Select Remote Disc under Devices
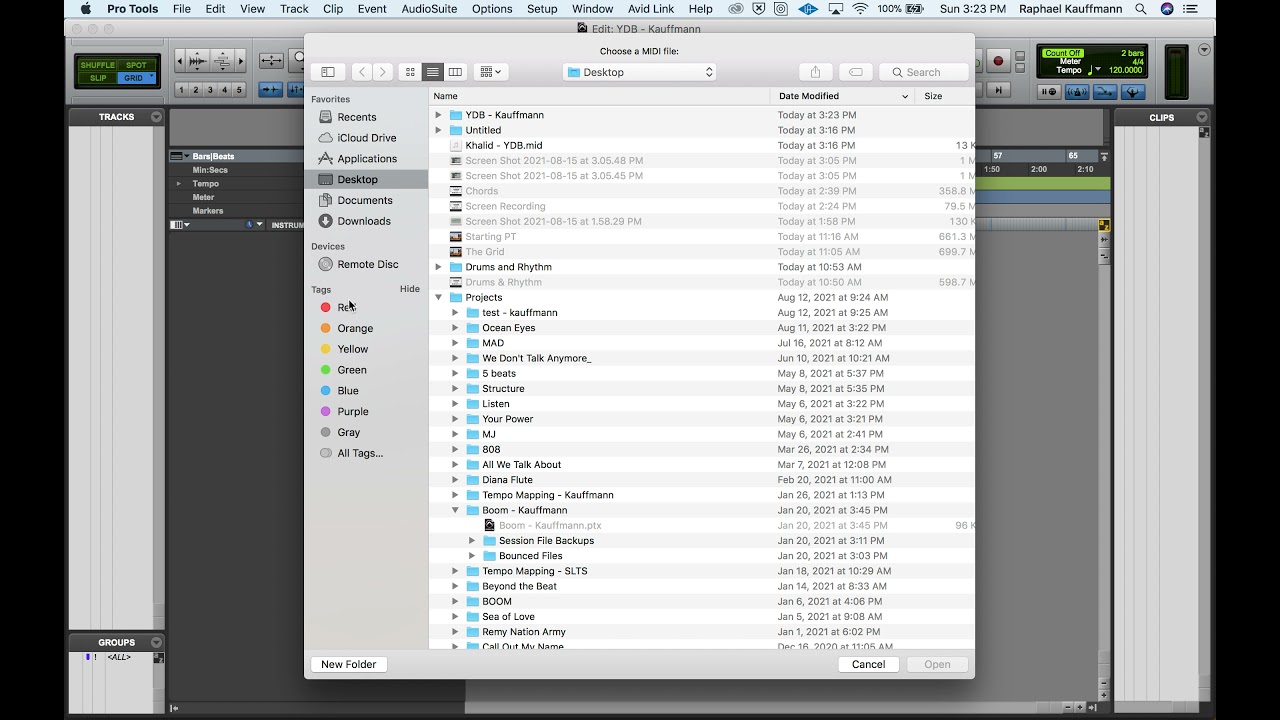 pos(367,264)
